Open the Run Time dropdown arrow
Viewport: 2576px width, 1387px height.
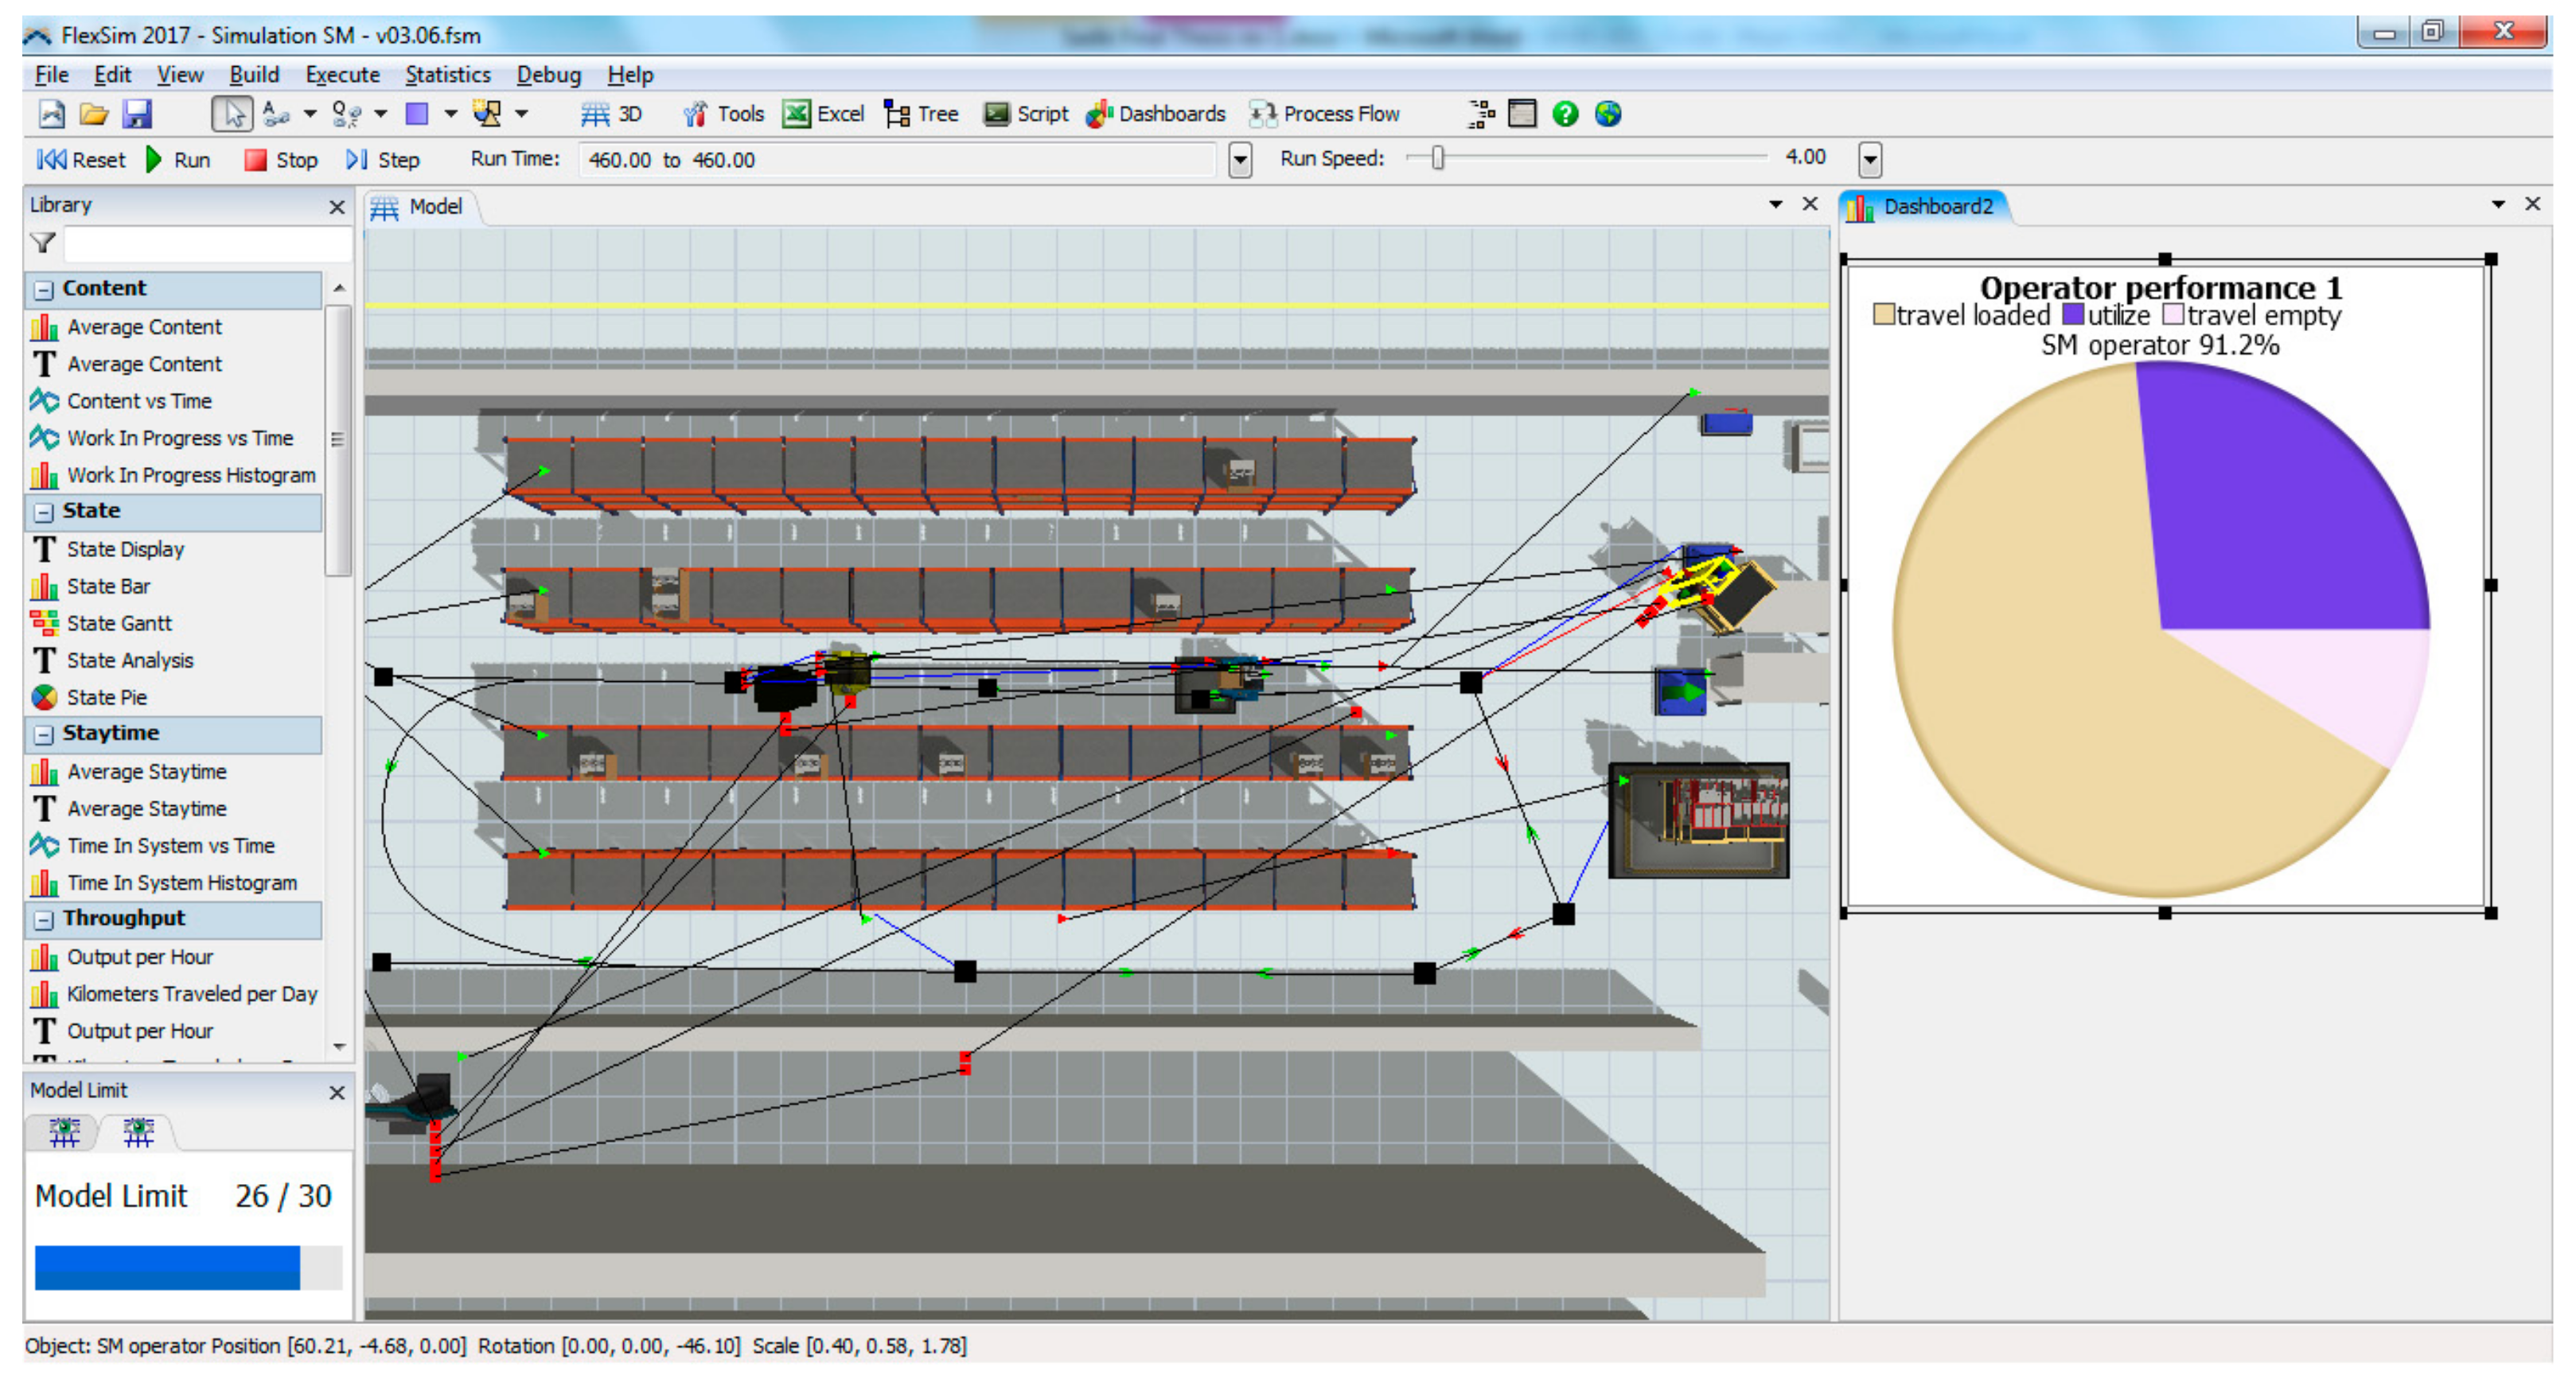point(1240,160)
